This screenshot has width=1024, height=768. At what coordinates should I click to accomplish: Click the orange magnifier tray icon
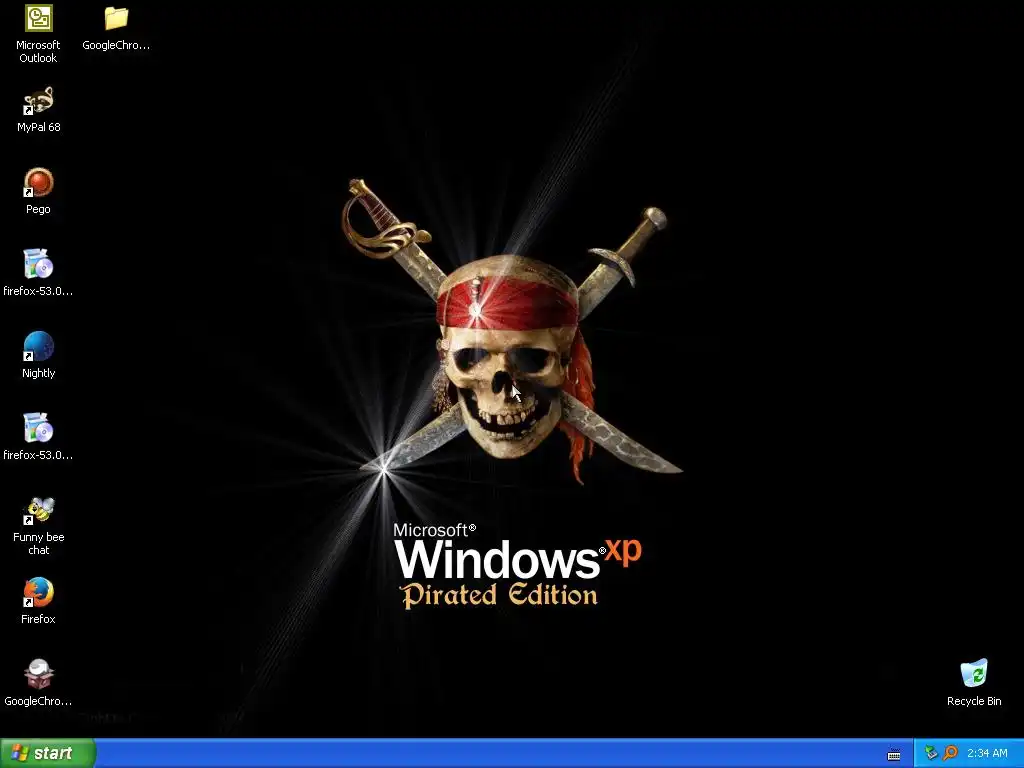click(x=950, y=753)
